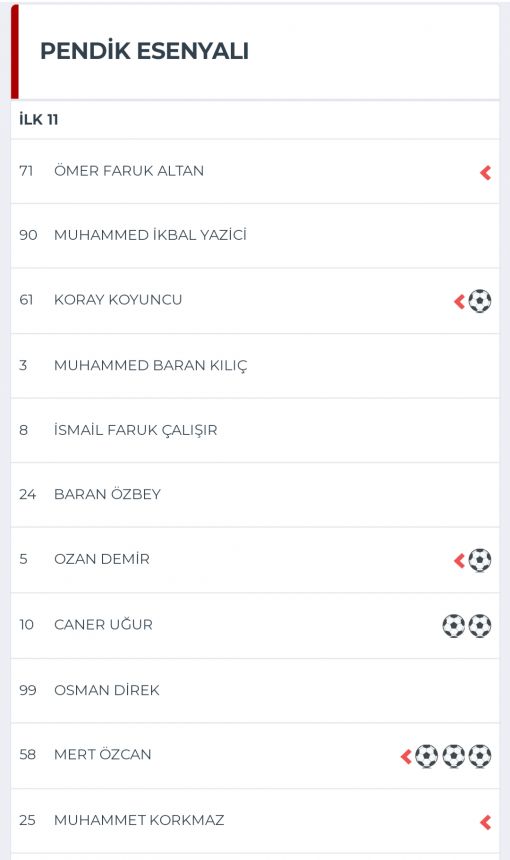
Task: Click jersey number 71 in the lineup
Action: pyautogui.click(x=26, y=171)
